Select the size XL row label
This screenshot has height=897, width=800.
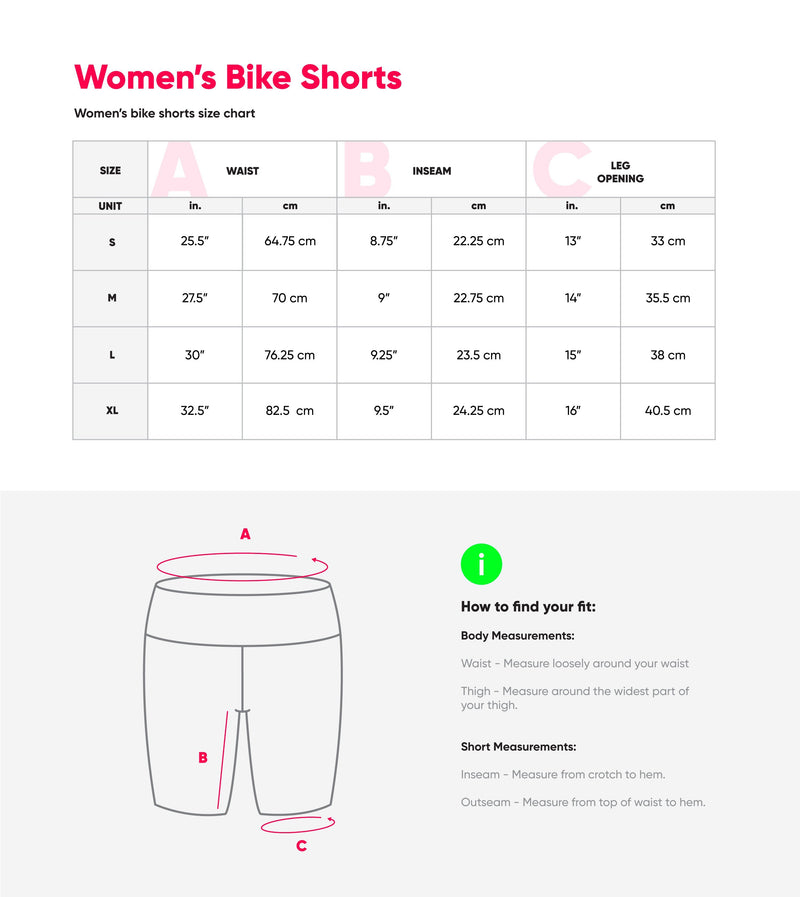(x=112, y=410)
